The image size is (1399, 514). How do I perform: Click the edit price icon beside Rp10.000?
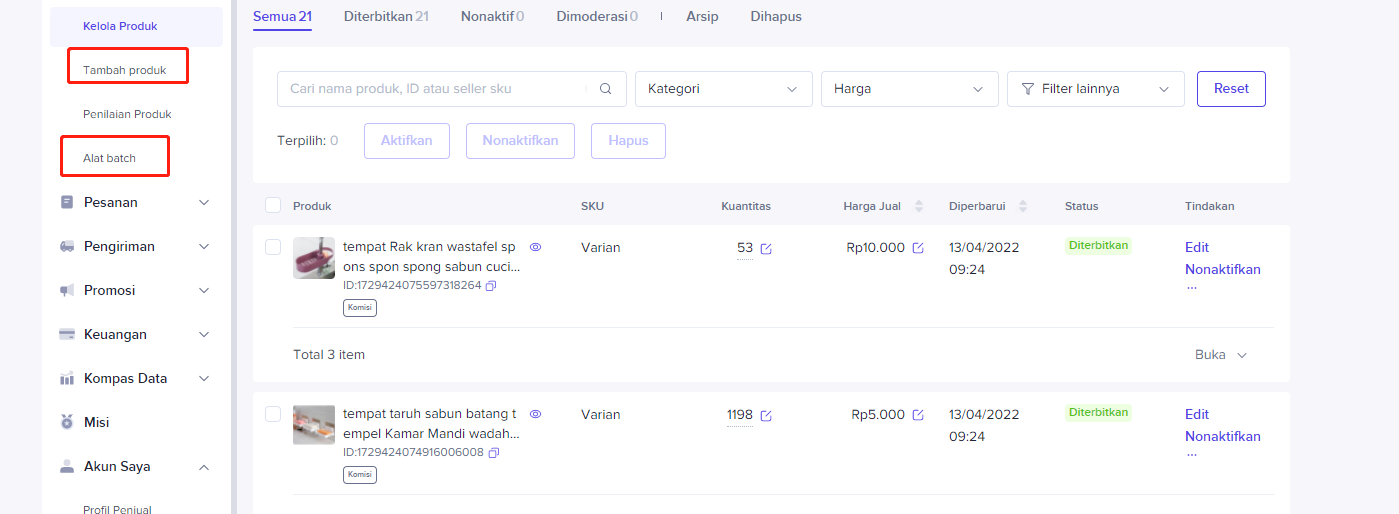918,248
